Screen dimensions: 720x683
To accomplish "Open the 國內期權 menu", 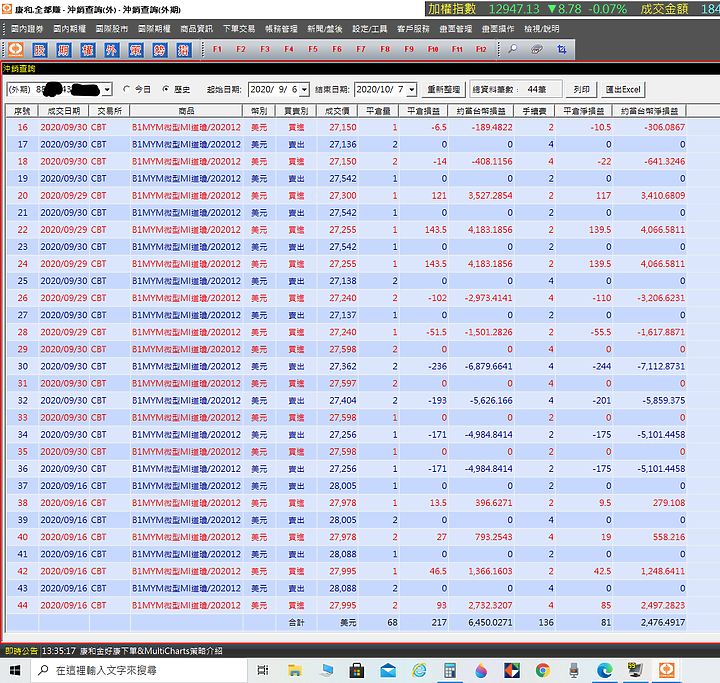I will click(x=69, y=29).
